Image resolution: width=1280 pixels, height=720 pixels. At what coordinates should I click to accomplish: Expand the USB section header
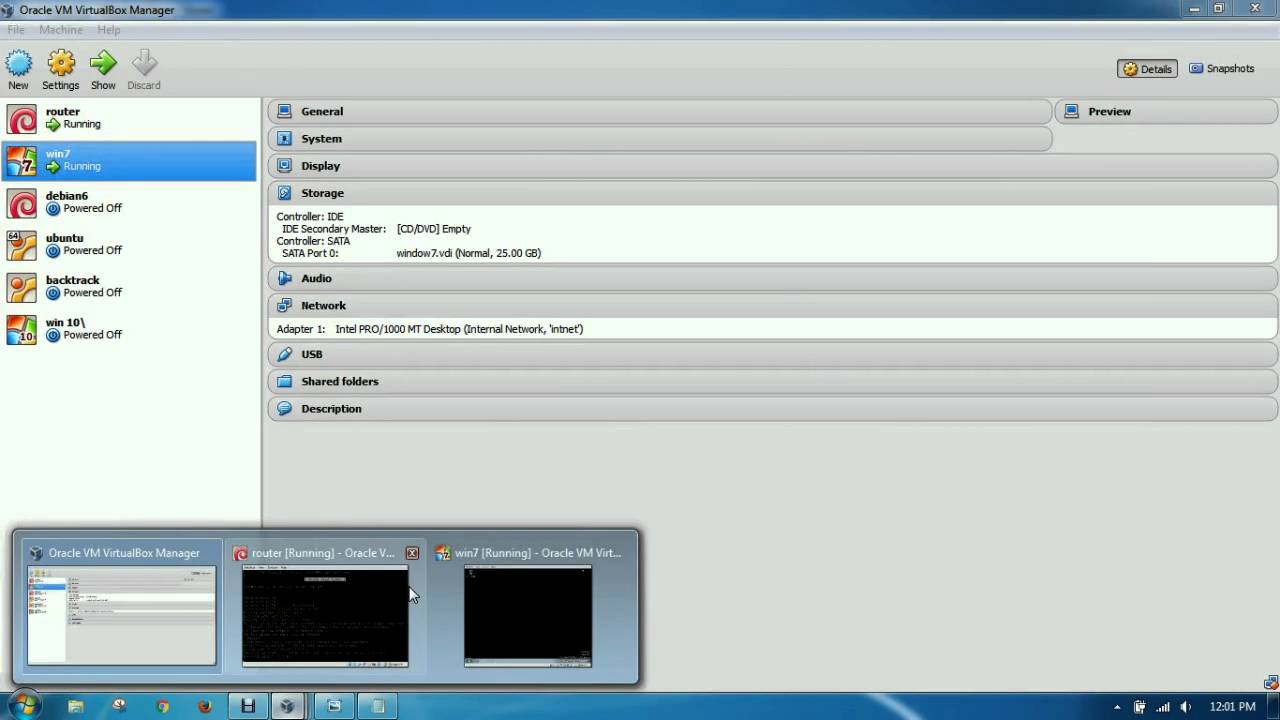(x=773, y=354)
